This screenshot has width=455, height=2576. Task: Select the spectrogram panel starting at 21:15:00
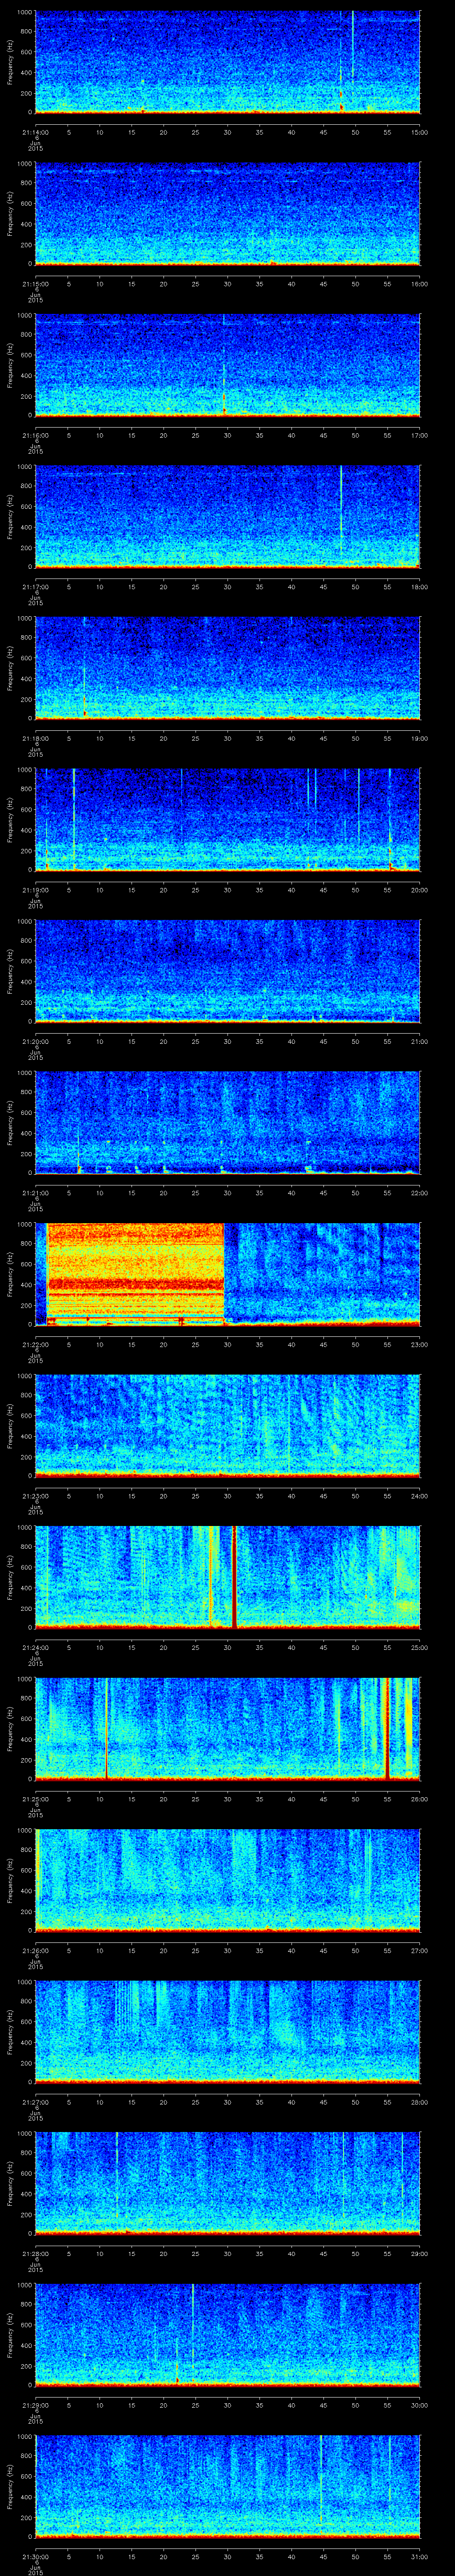pyautogui.click(x=227, y=214)
